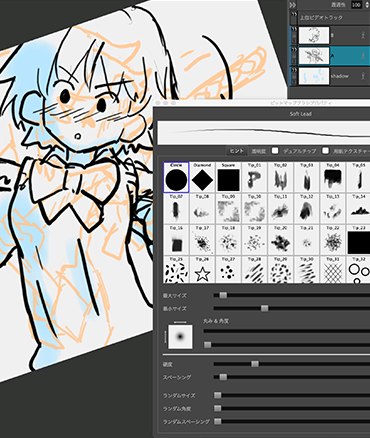This screenshot has width=370, height=438.
Task: Collapse the 上位ビデオトラック track chevron
Action: 294,14
